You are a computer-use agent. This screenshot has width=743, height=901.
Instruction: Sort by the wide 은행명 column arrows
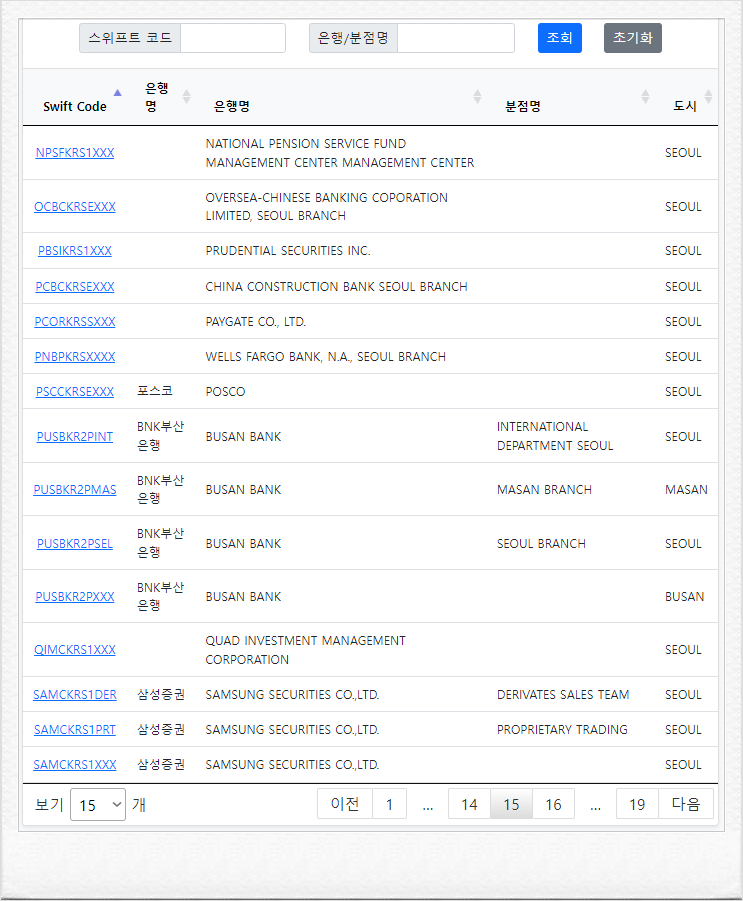click(478, 97)
